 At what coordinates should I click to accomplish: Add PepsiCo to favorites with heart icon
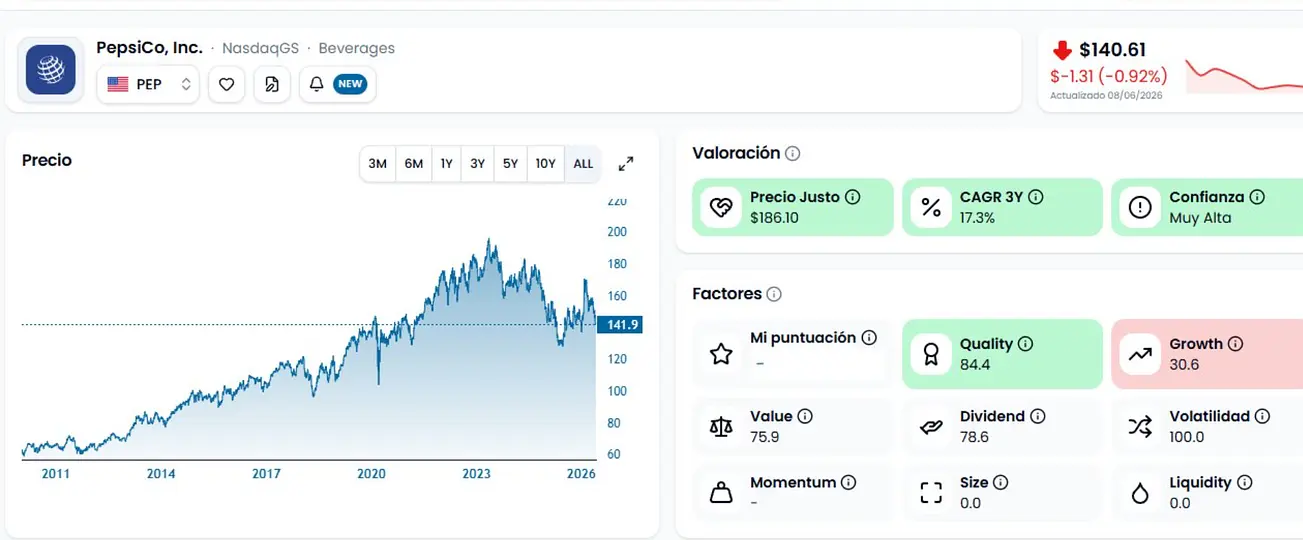[226, 84]
